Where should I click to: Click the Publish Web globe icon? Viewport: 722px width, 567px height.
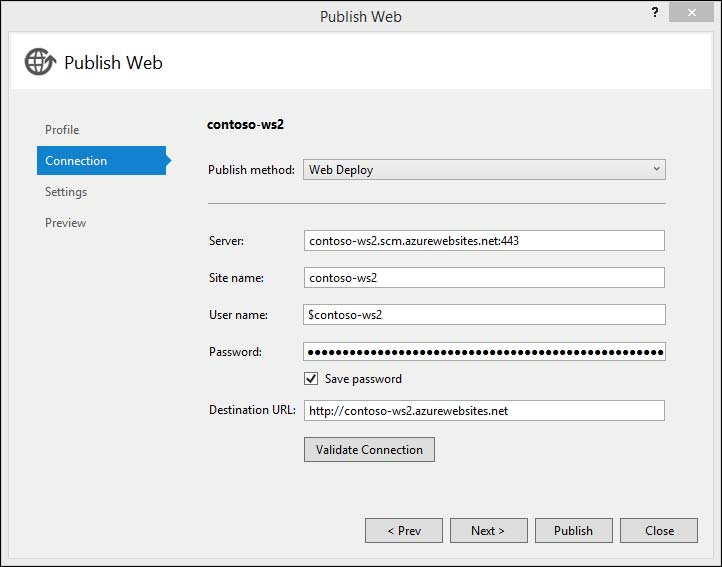40,62
